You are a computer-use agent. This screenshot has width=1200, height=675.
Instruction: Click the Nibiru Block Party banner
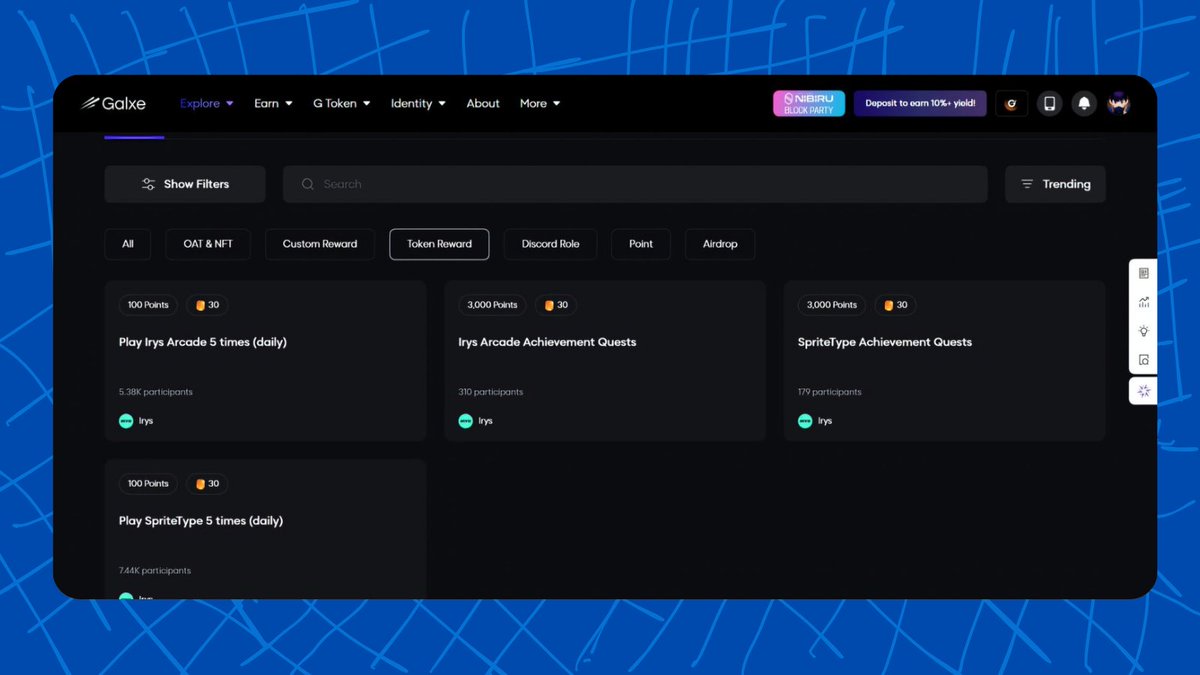[x=809, y=104]
